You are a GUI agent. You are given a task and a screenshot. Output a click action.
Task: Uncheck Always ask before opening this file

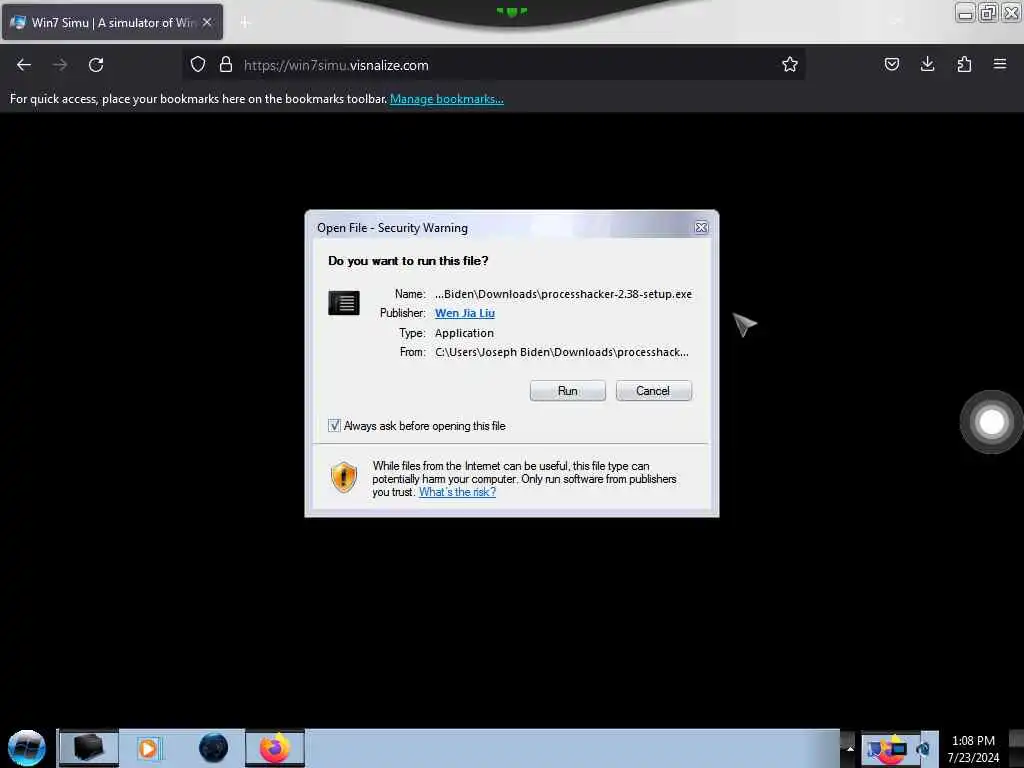[334, 426]
